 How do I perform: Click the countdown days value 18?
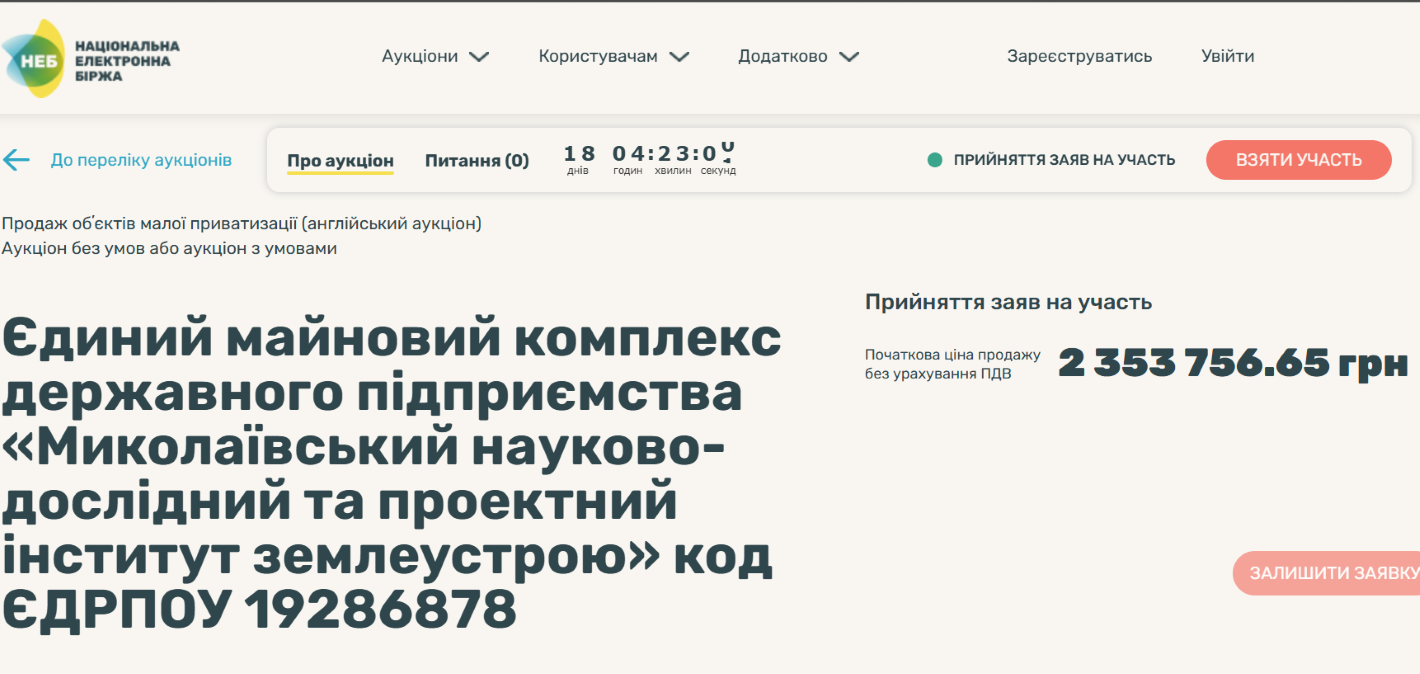[578, 153]
